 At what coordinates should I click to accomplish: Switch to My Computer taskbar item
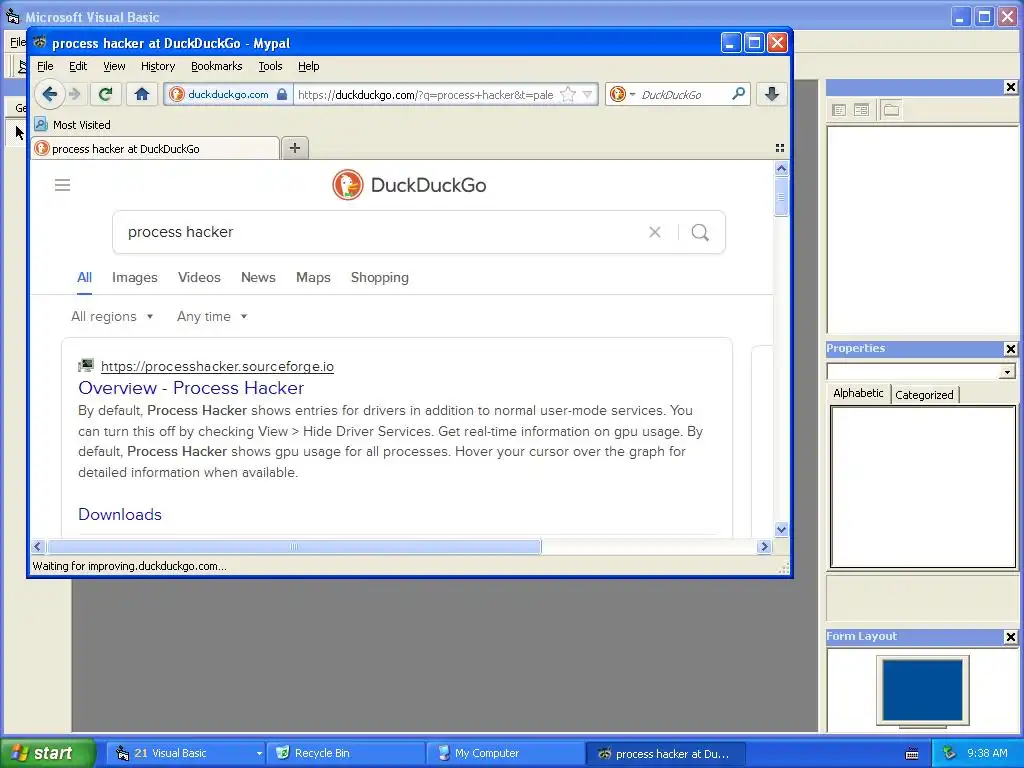504,753
